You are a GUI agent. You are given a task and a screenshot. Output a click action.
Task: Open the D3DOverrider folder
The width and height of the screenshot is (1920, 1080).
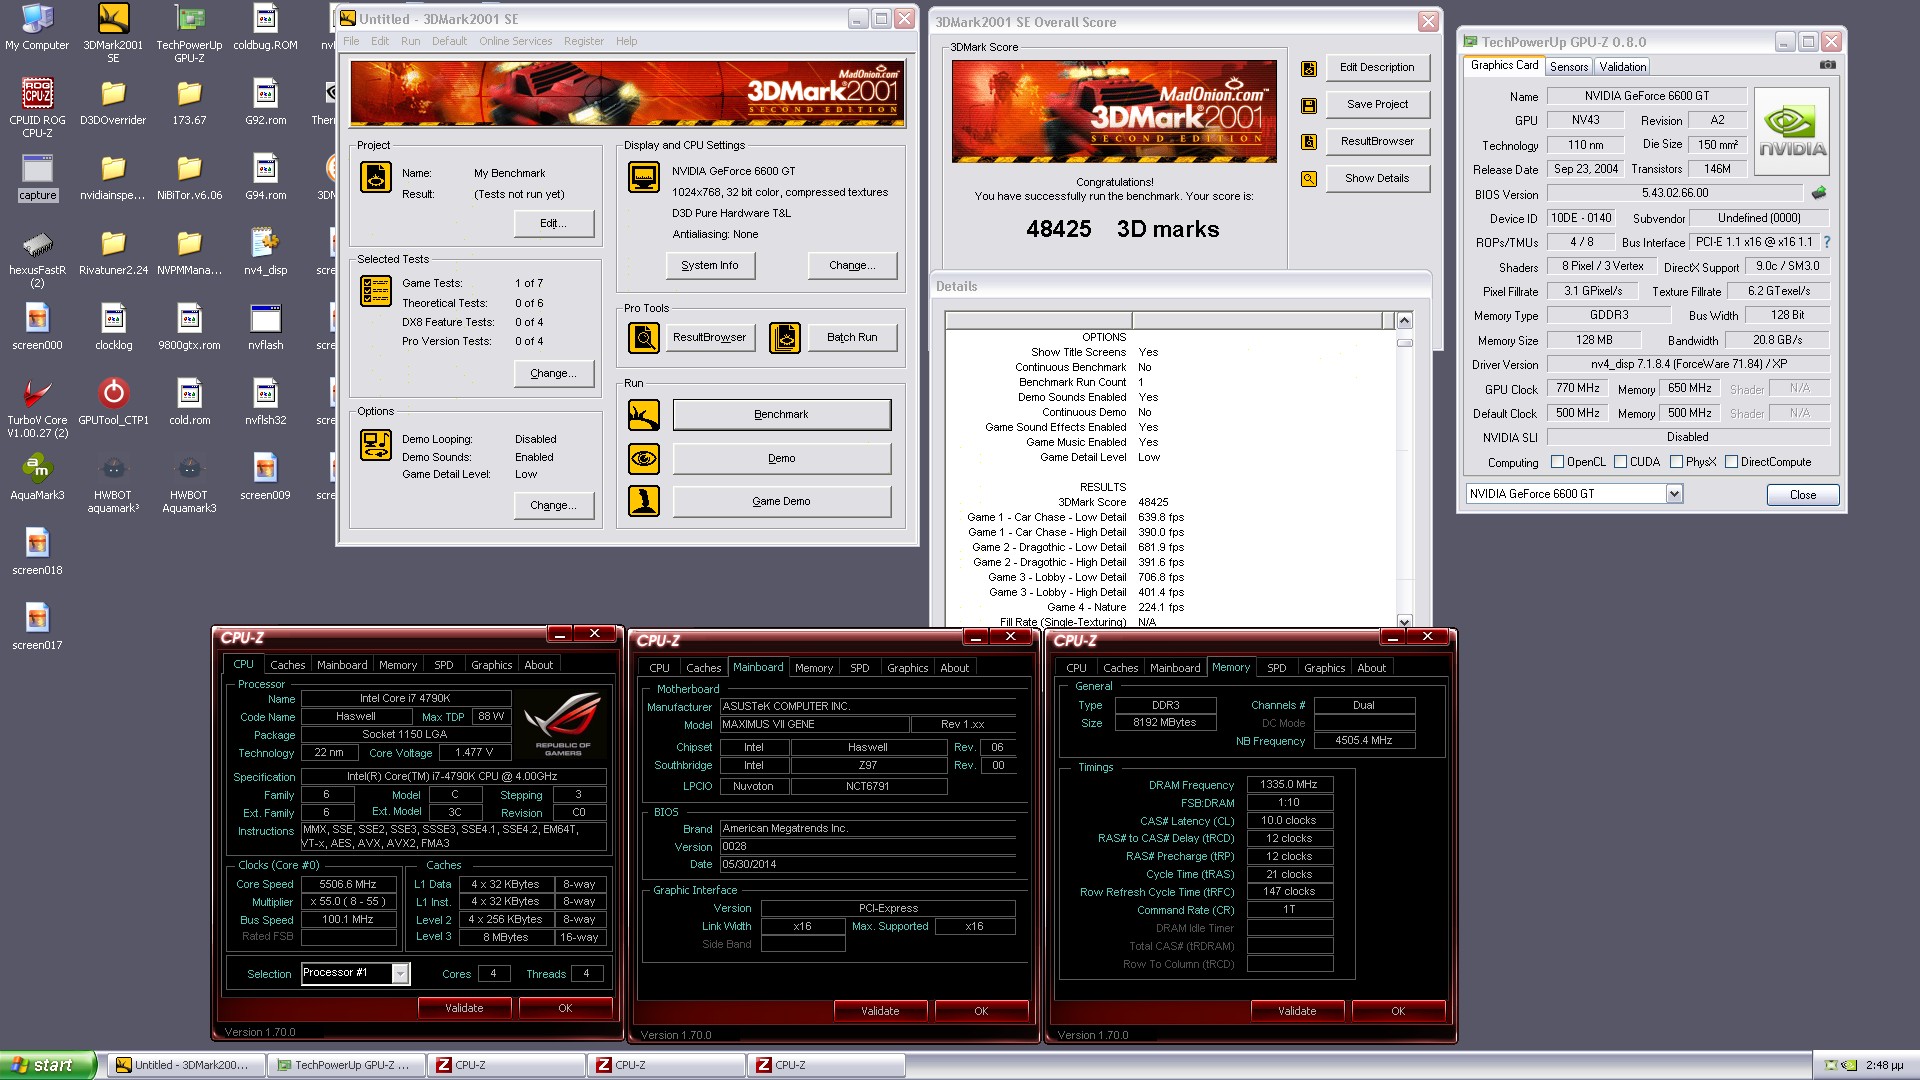[113, 102]
